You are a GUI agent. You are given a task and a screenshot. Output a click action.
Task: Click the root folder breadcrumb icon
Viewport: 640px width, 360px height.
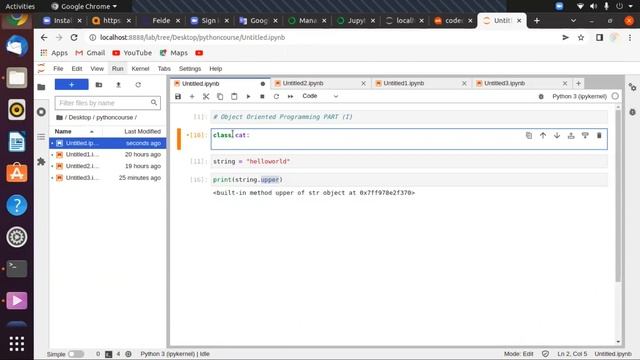point(60,118)
